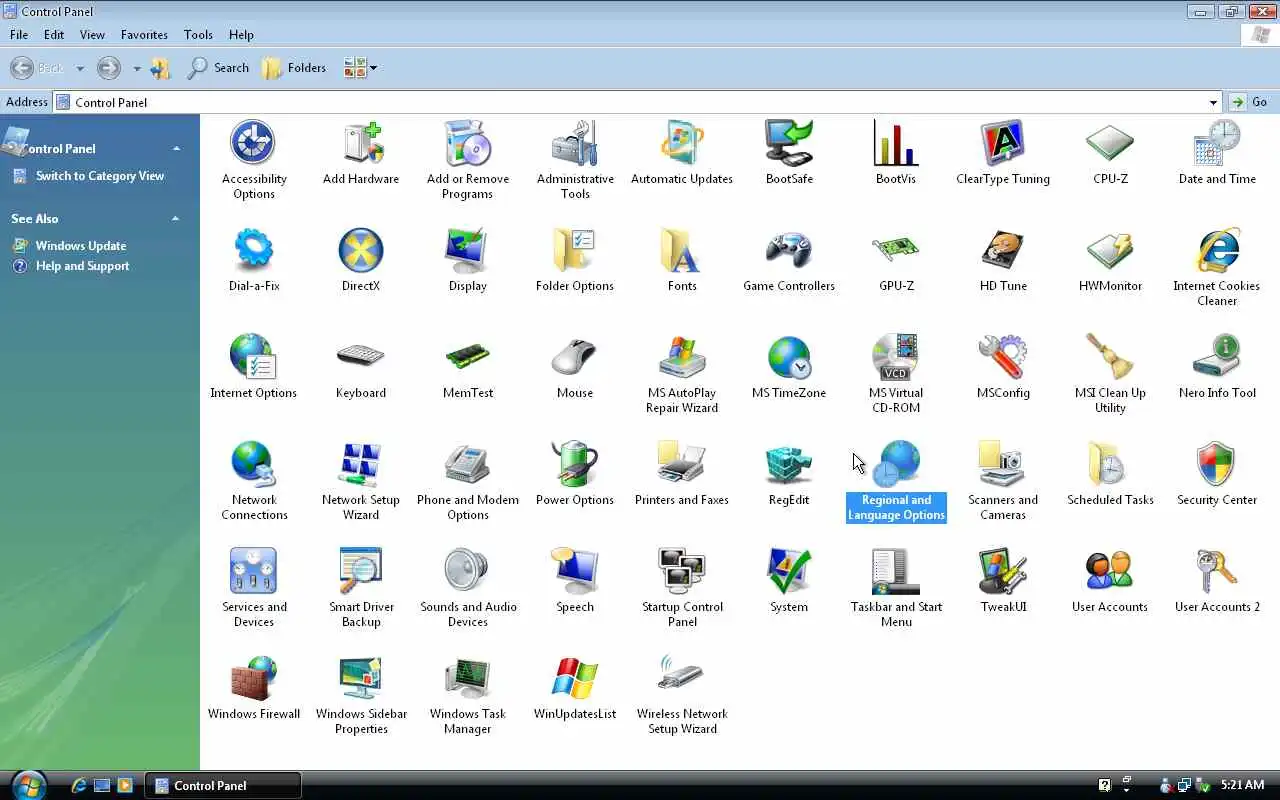Screen dimensions: 1280x800
Task: Open the Help menu
Action: click(241, 34)
